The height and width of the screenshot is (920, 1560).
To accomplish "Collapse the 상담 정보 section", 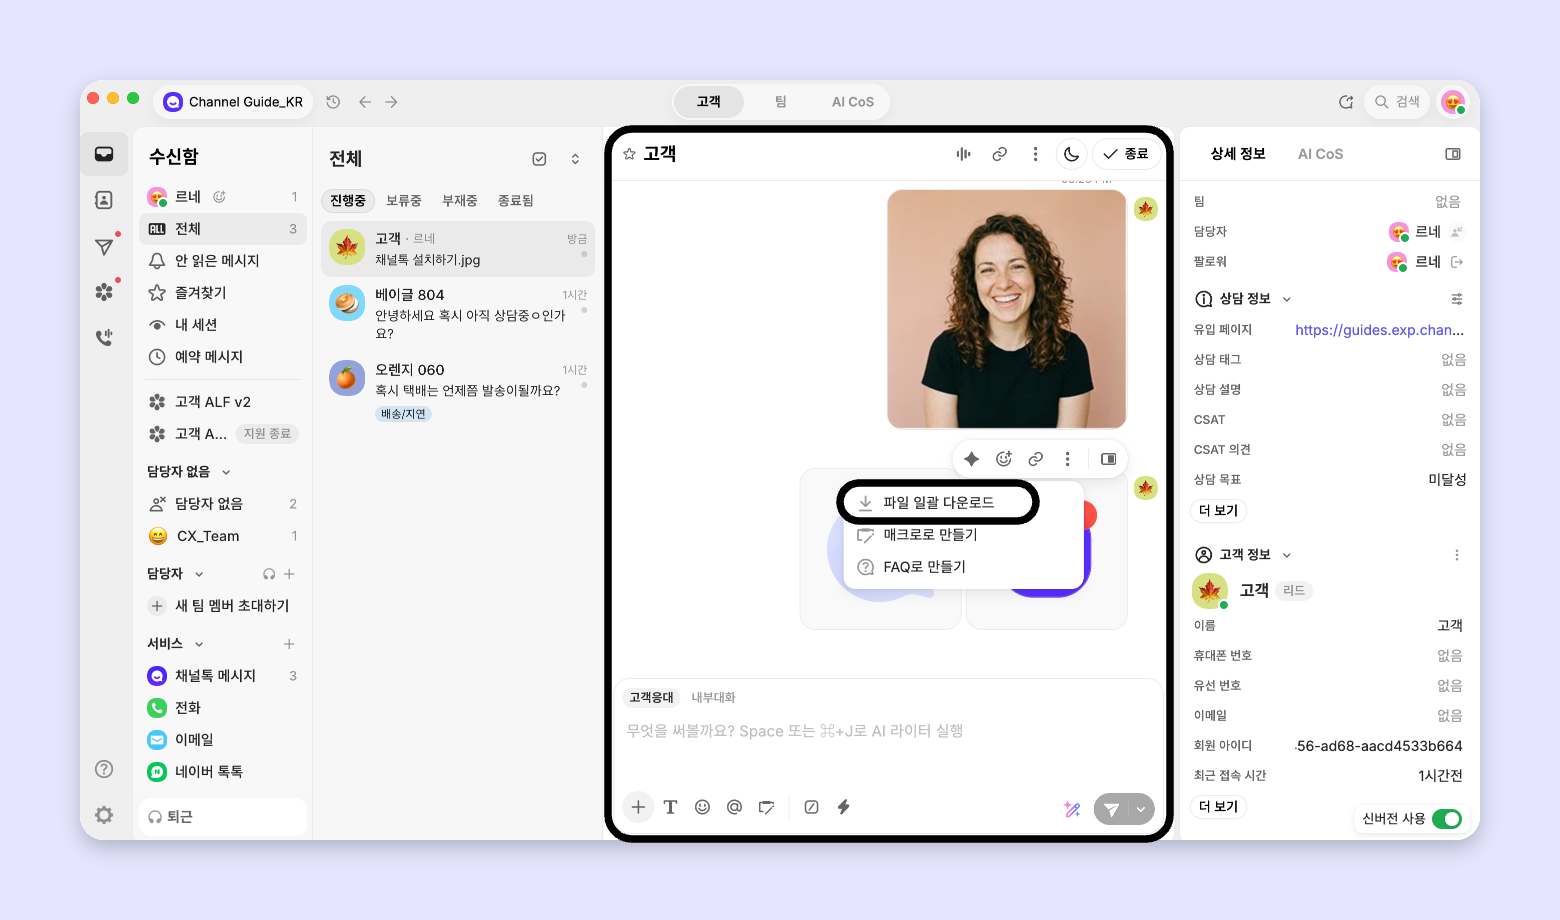I will click(x=1287, y=299).
